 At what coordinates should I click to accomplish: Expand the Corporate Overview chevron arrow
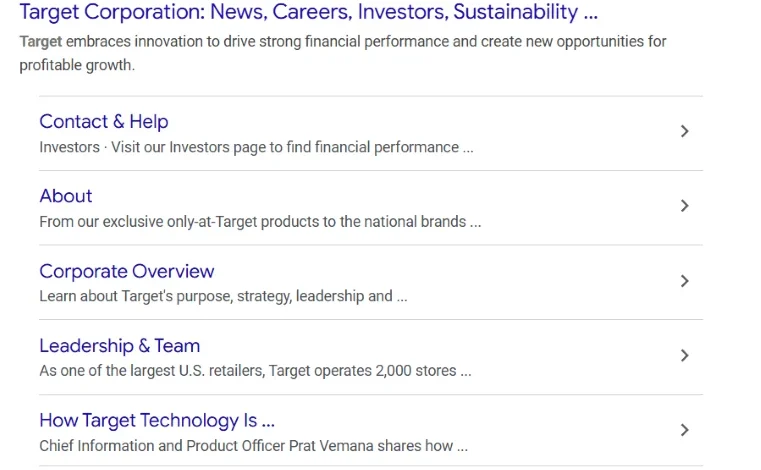pyautogui.click(x=684, y=281)
